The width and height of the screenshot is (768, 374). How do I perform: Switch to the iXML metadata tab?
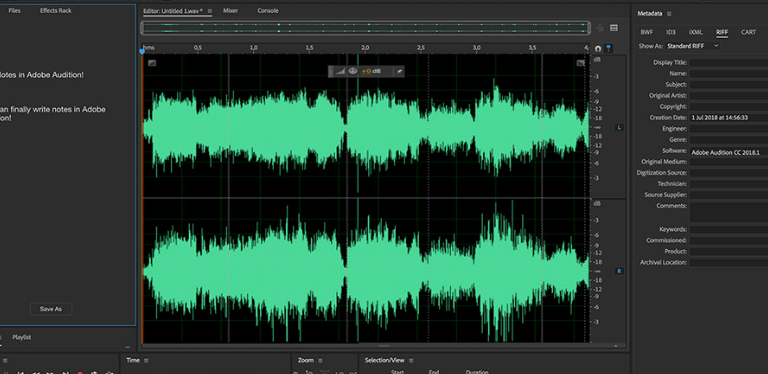coord(696,32)
